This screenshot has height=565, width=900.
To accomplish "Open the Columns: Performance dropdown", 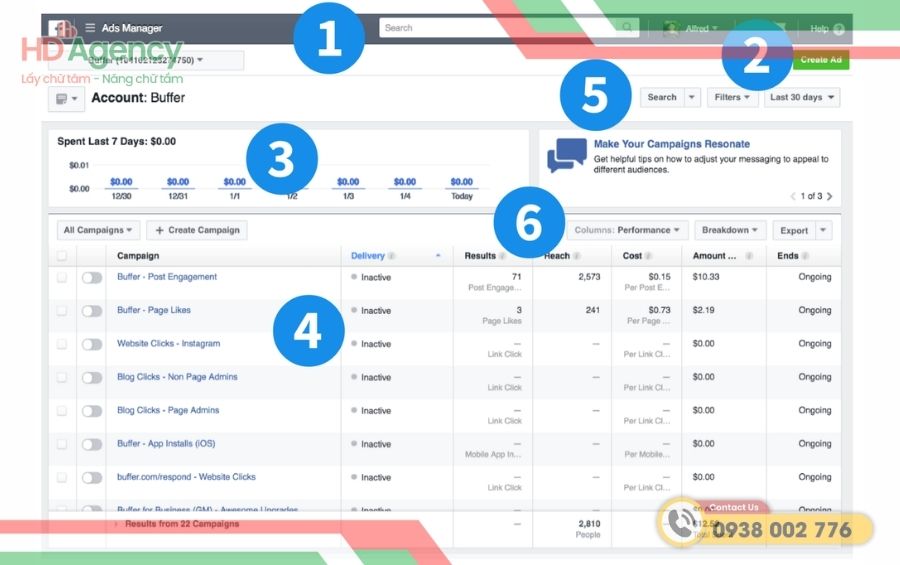I will coord(627,230).
